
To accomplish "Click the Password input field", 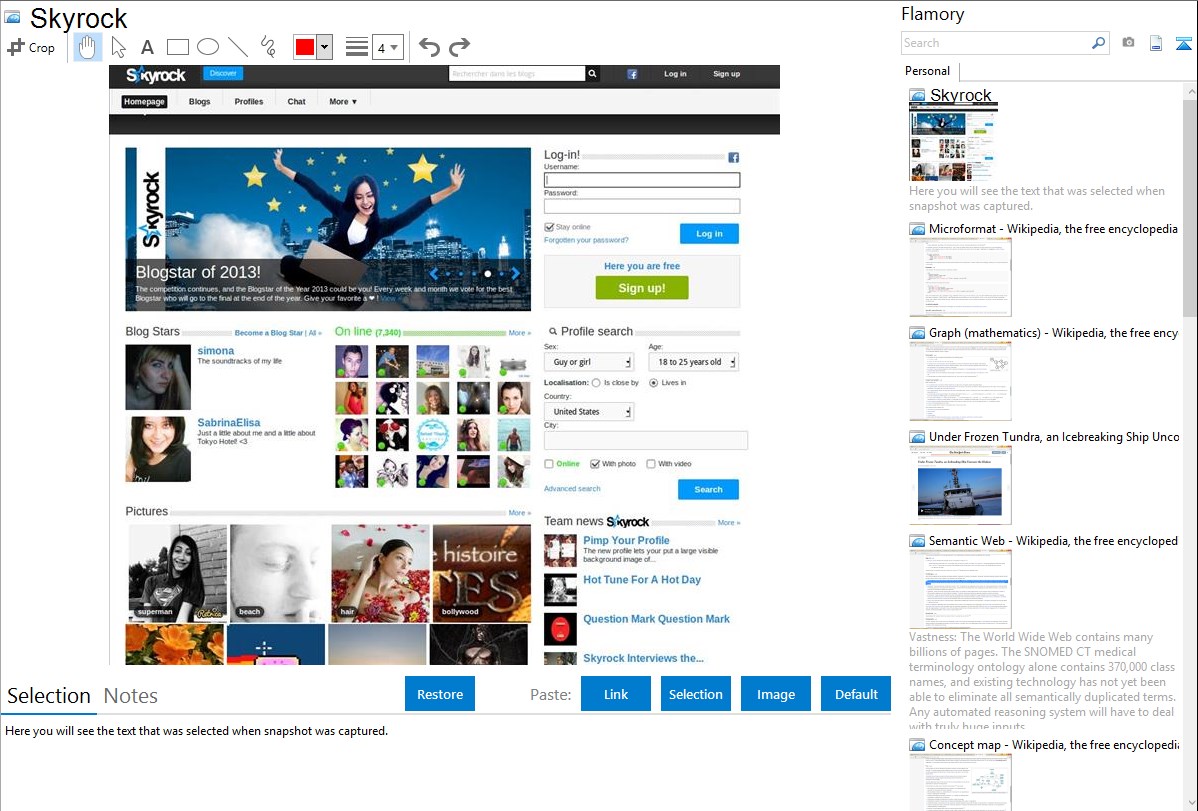I will (x=642, y=206).
